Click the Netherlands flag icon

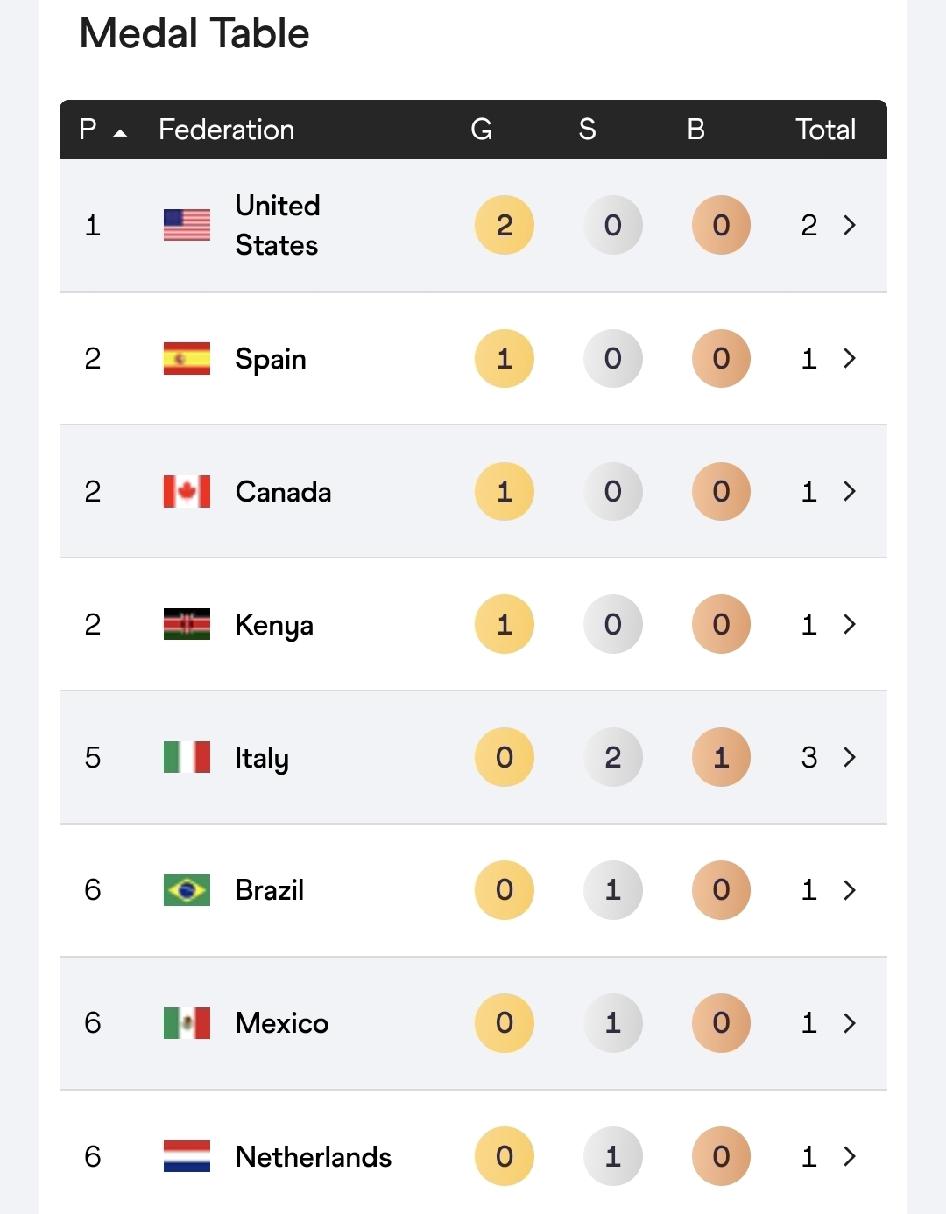tap(187, 1156)
